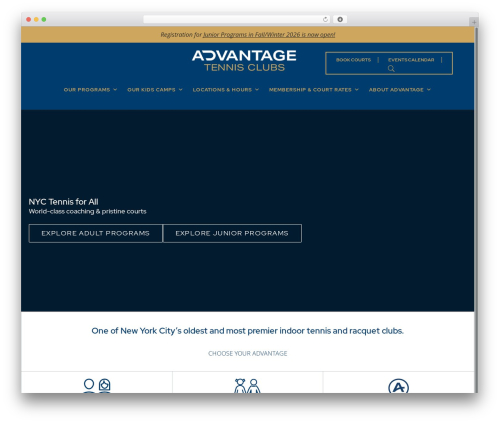500x423 pixels.
Task: Click the browser extension icon next to address bar
Action: tap(340, 20)
